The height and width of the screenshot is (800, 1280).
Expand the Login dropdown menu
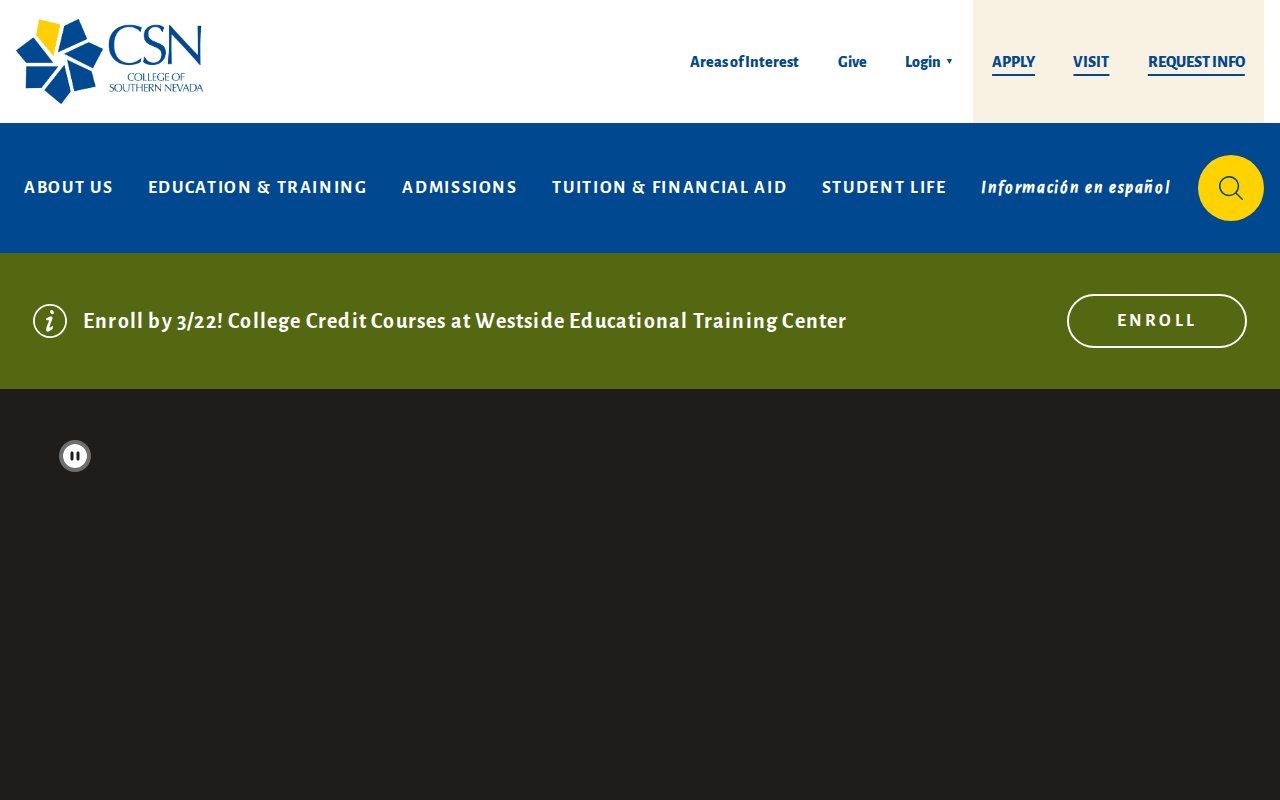922,62
